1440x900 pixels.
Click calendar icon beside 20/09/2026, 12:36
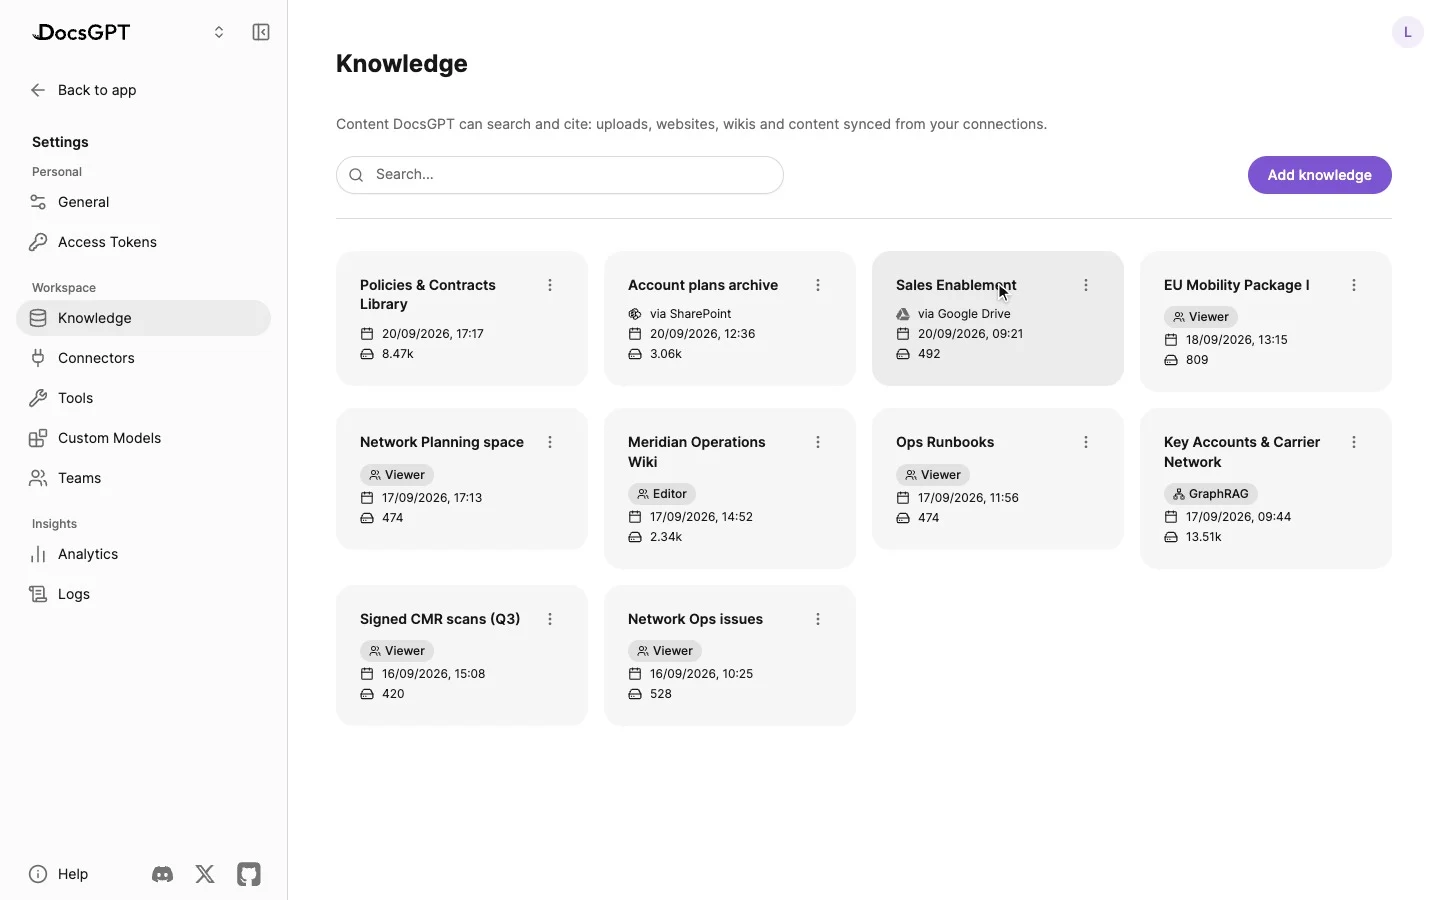click(635, 334)
